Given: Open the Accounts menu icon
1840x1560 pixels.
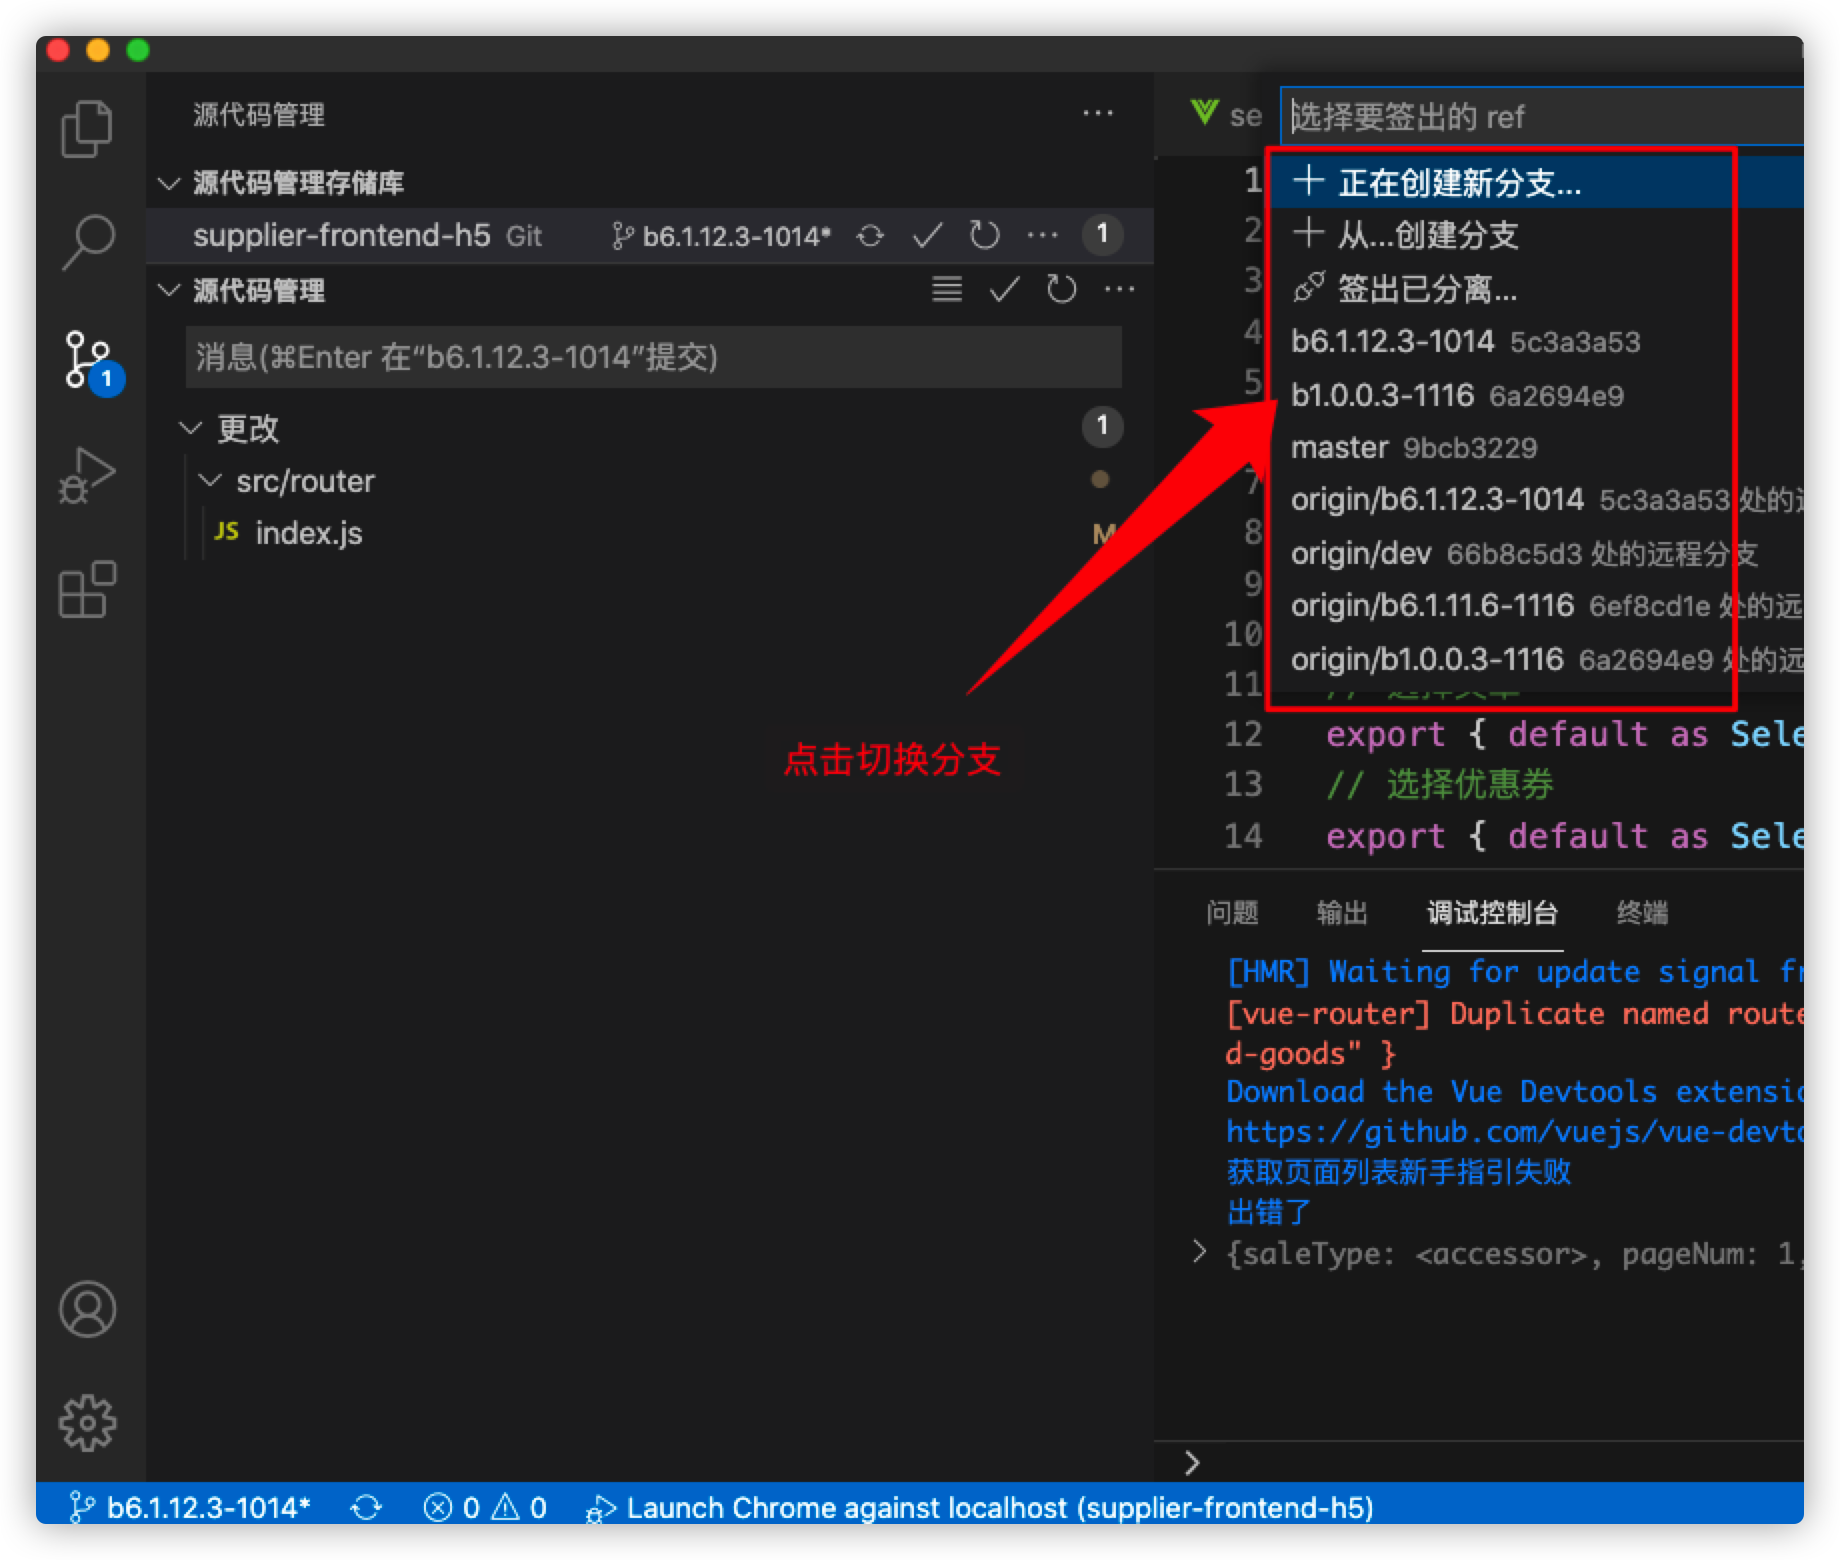Looking at the screenshot, I should [88, 1309].
